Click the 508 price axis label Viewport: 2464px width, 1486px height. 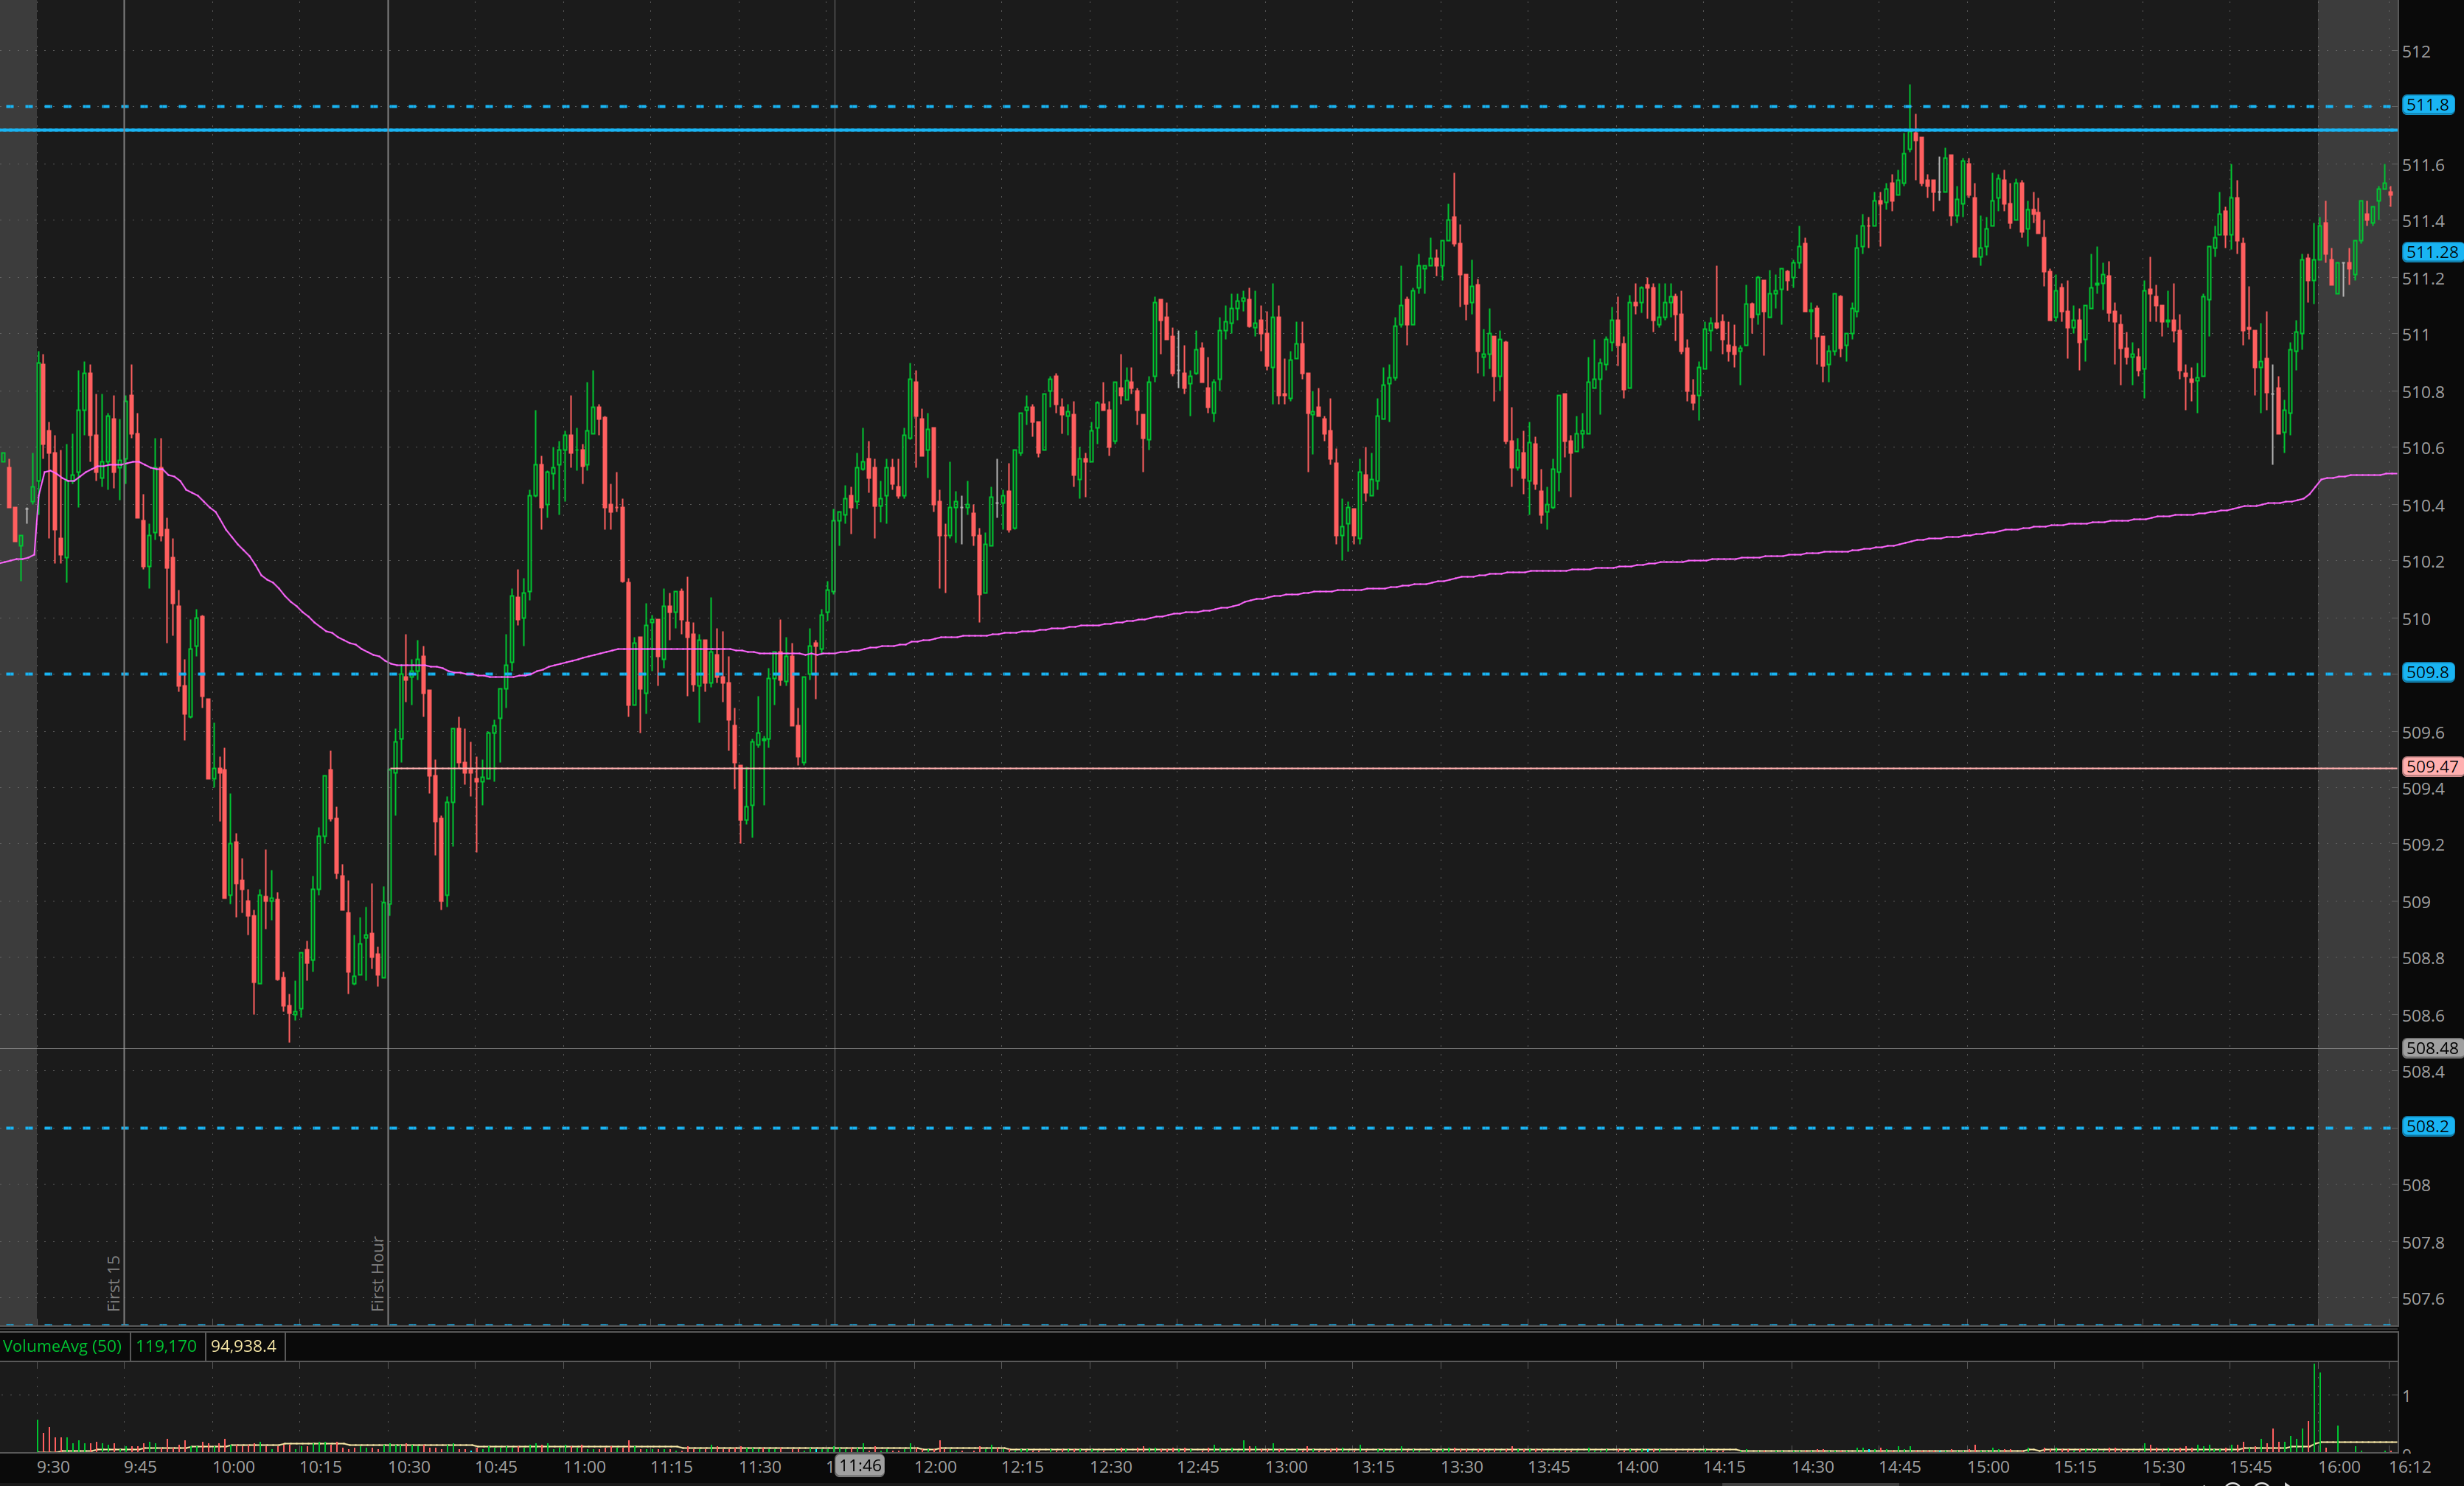(x=2416, y=1186)
